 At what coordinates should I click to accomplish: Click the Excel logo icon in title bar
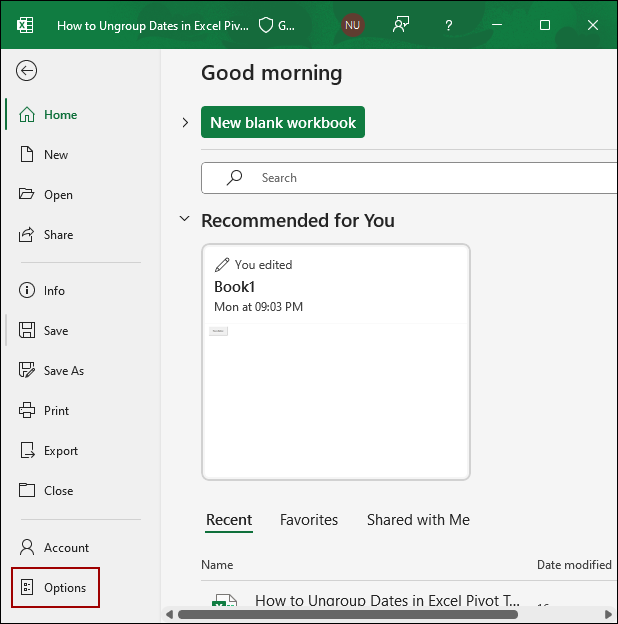click(x=25, y=25)
